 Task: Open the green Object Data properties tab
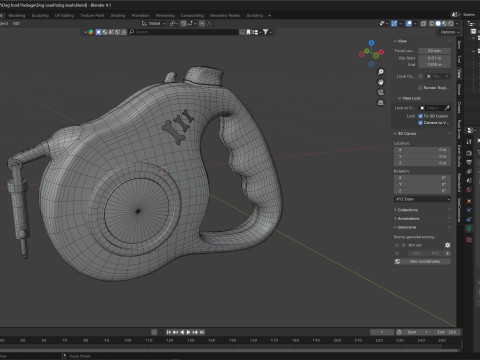click(469, 228)
